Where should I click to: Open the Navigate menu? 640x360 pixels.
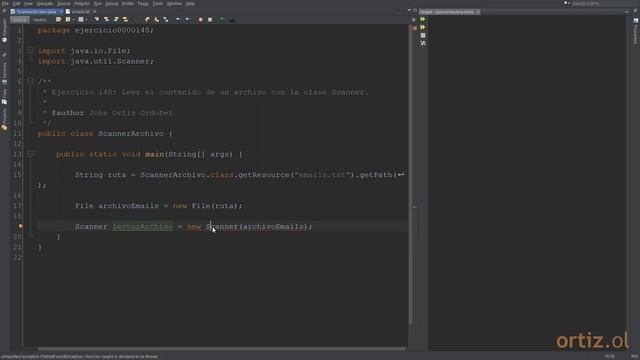45,4
